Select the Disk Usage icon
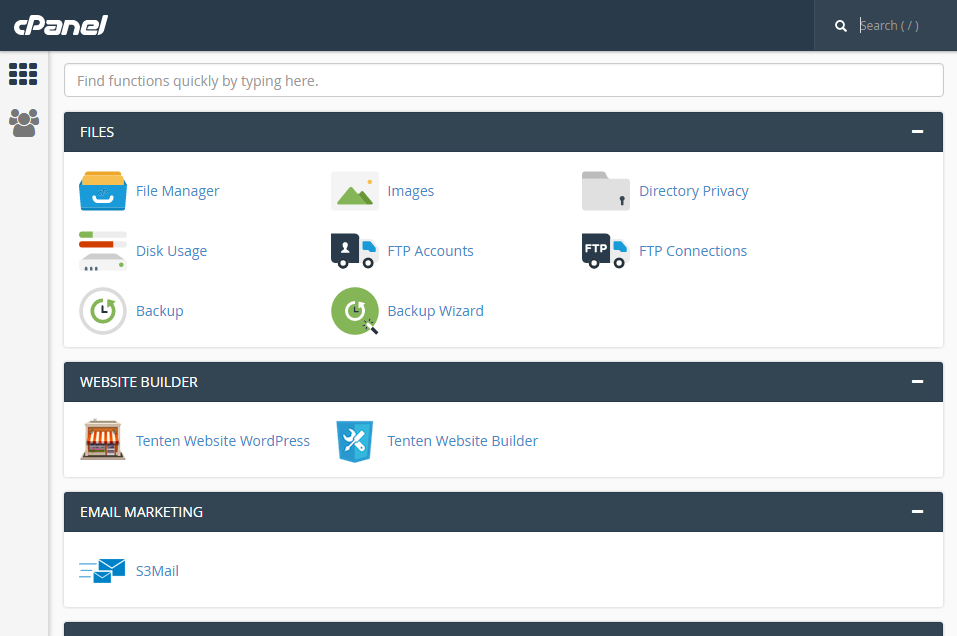957x636 pixels. (103, 251)
